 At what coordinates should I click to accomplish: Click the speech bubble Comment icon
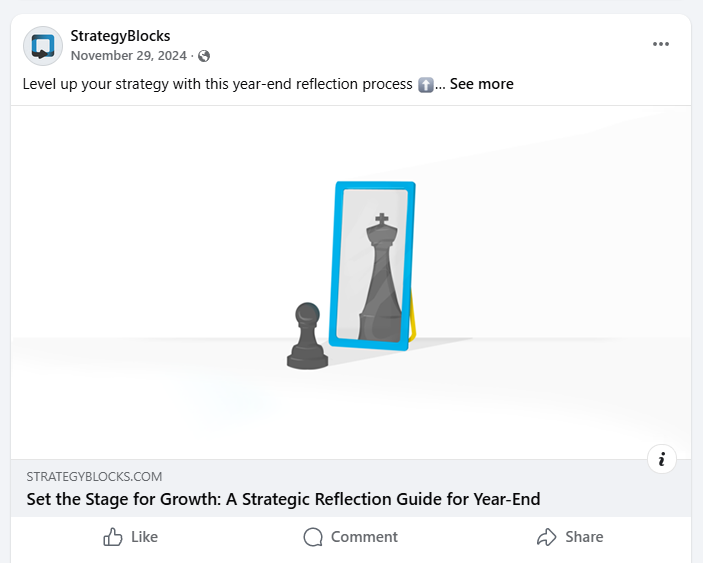tap(313, 537)
